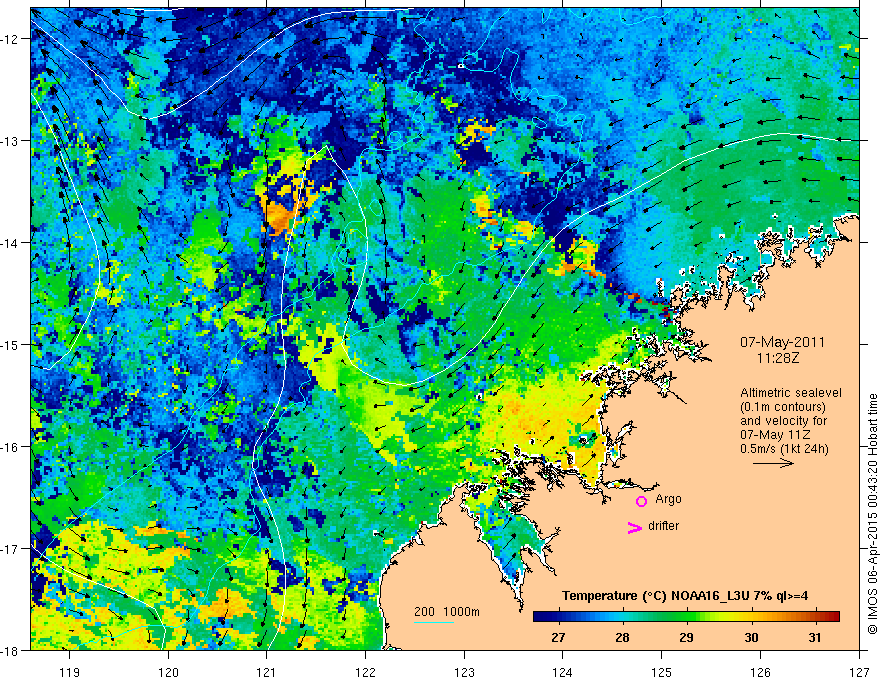Image resolution: width=880 pixels, height=680 pixels.
Task: Click the colorbar tick label '27'
Action: (x=558, y=637)
